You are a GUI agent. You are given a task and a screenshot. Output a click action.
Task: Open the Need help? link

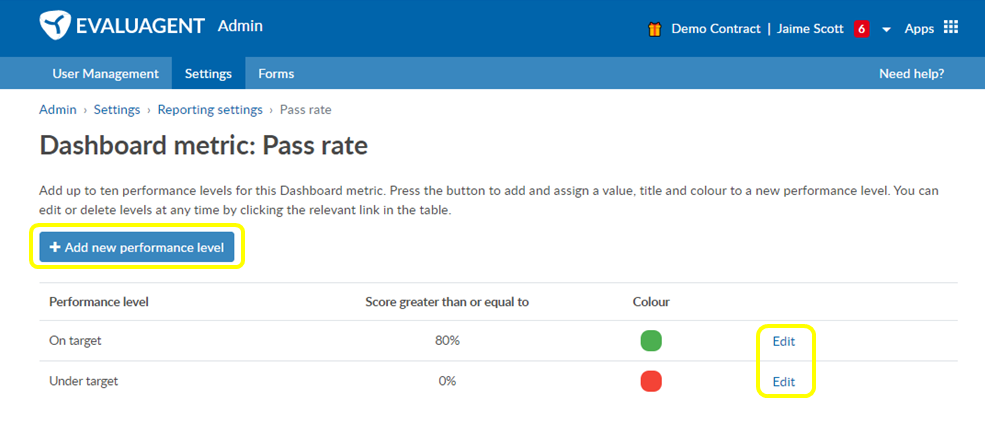912,74
